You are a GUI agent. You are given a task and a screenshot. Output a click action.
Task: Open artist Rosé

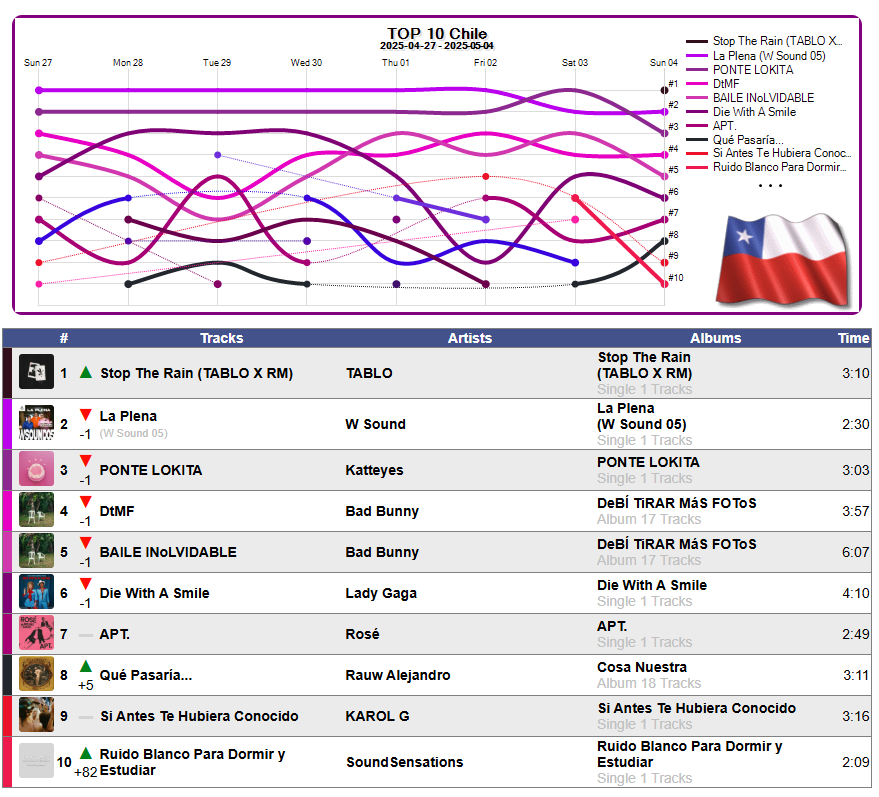tap(363, 634)
